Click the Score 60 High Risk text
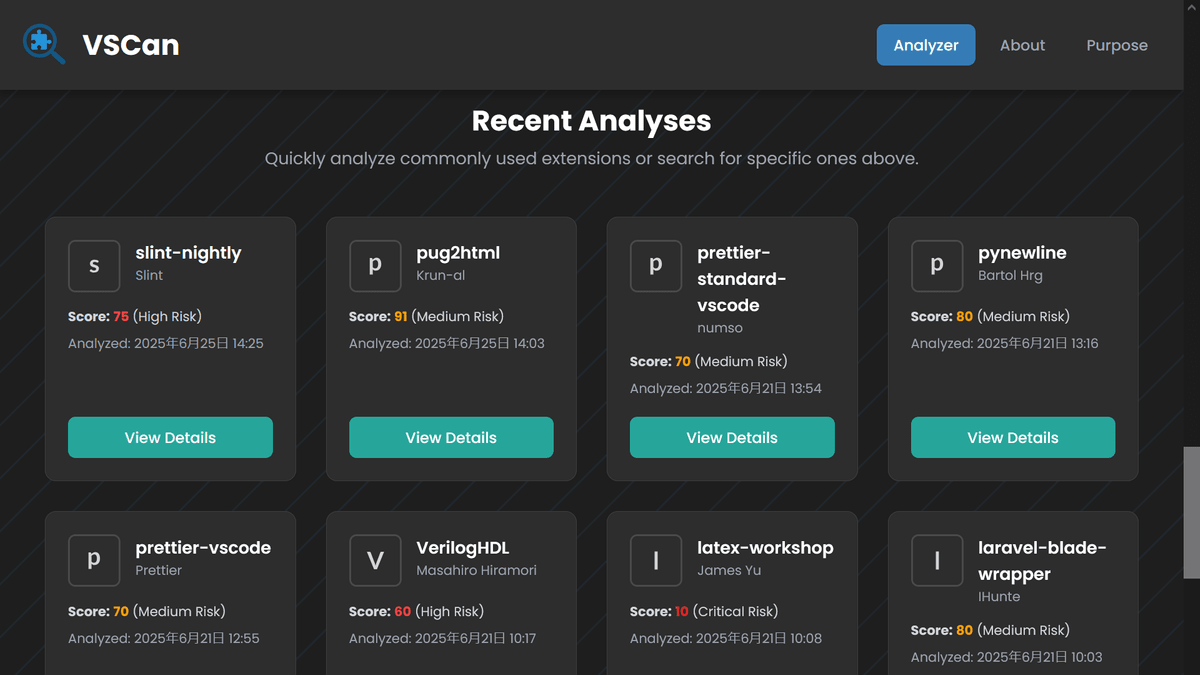 [416, 611]
